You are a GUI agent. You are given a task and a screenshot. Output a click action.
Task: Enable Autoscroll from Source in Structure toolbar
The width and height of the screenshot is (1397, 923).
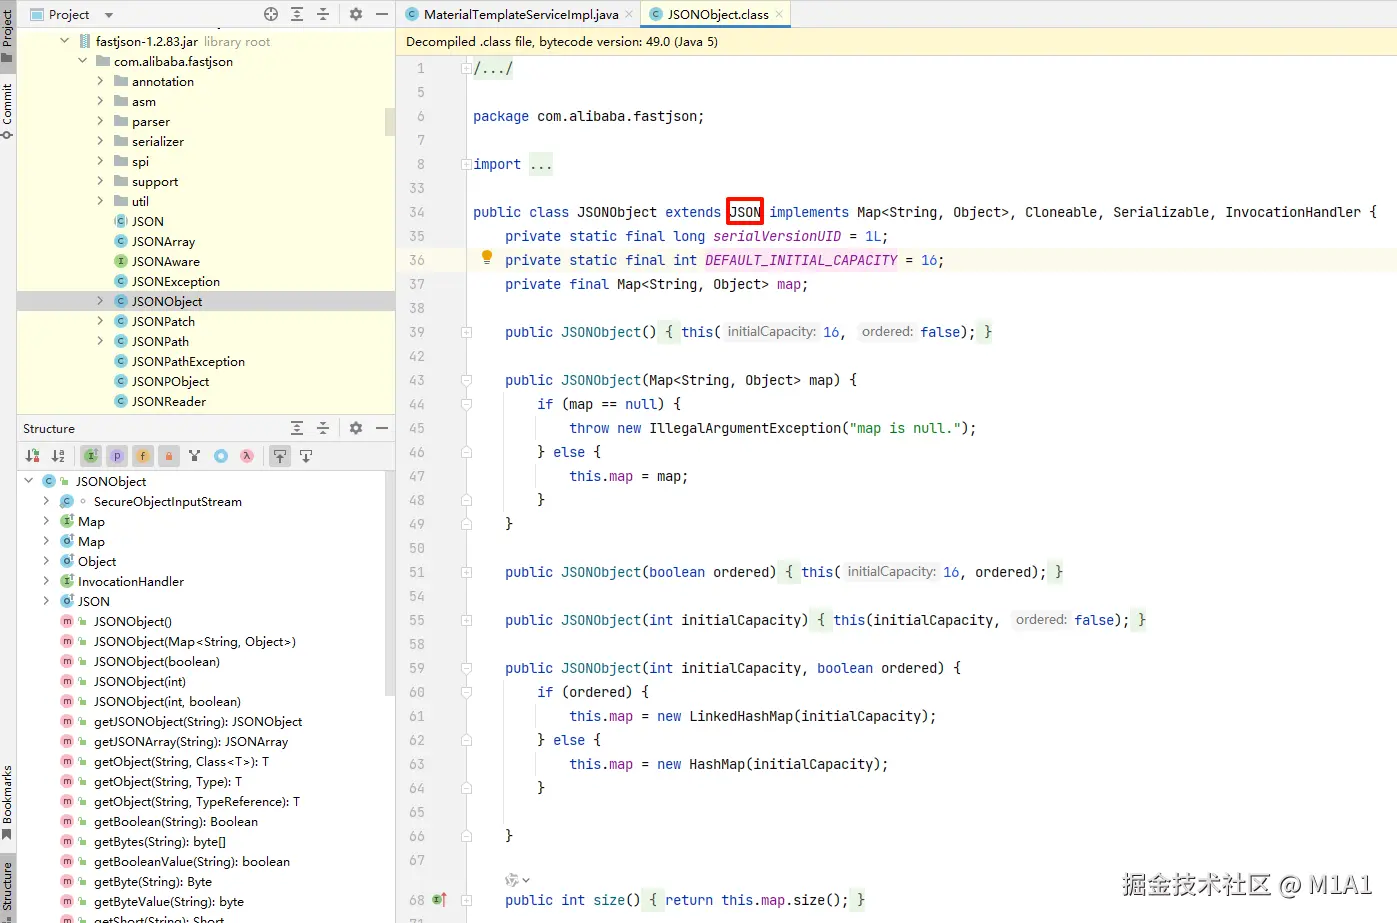click(x=306, y=456)
